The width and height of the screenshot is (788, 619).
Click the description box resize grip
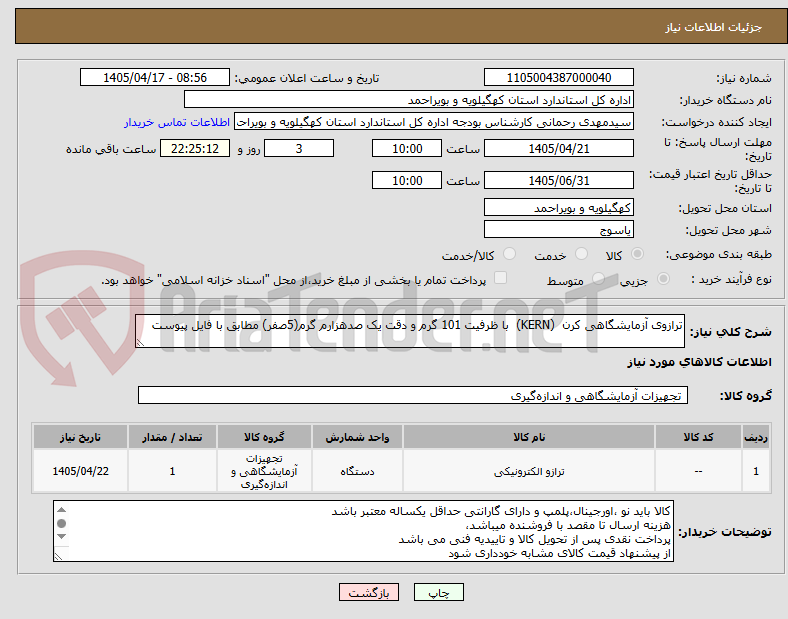(x=140, y=342)
